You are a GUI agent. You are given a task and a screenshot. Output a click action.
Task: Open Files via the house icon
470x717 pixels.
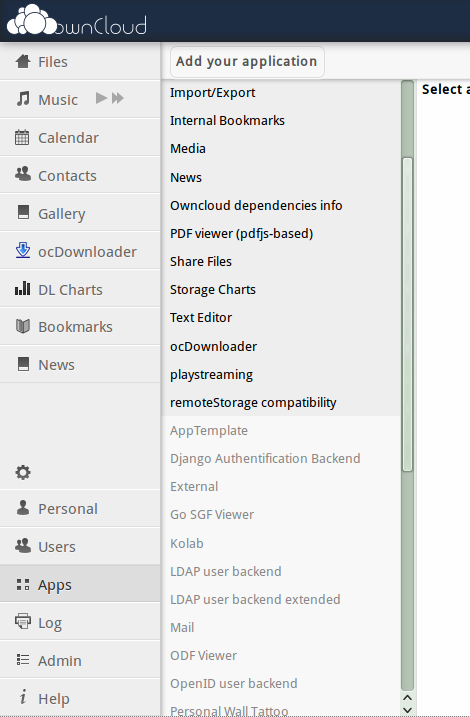pyautogui.click(x=23, y=61)
